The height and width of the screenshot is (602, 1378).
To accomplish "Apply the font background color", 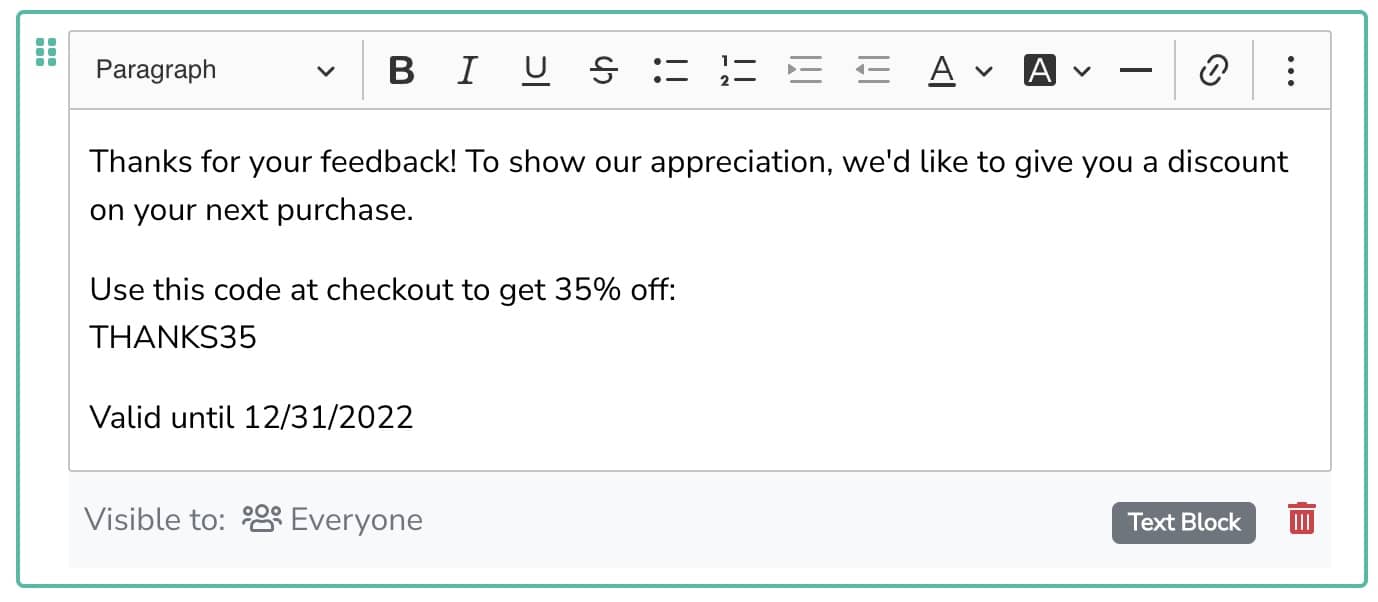I will (1040, 71).
